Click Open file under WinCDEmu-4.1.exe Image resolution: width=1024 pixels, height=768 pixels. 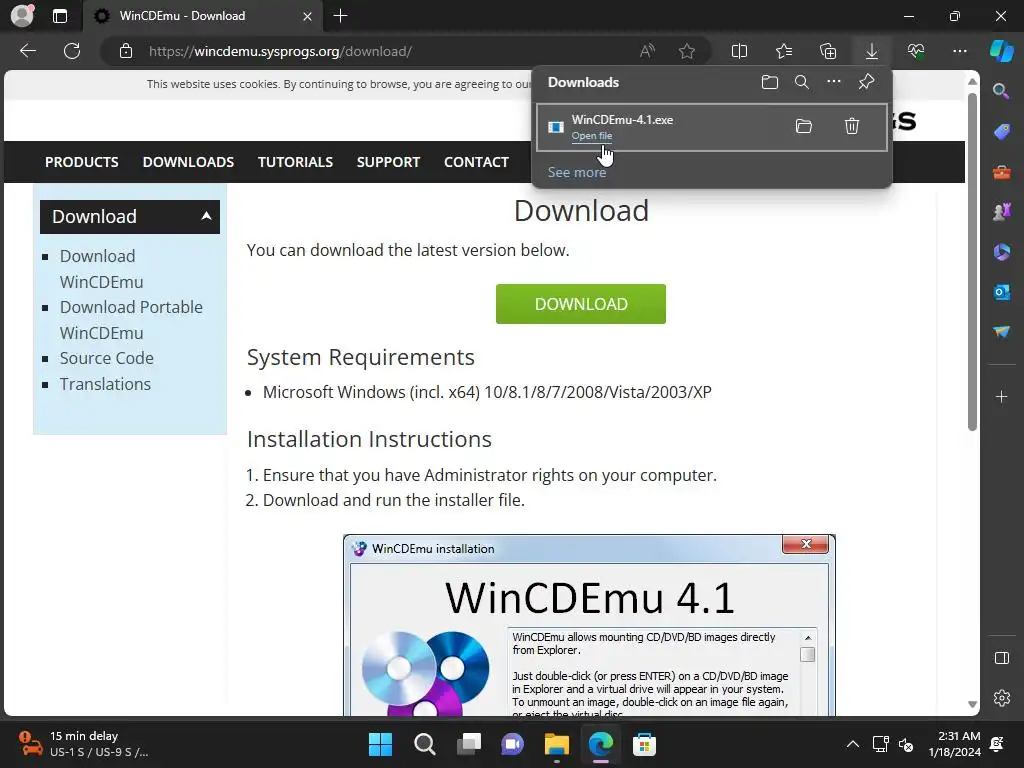pyautogui.click(x=592, y=136)
